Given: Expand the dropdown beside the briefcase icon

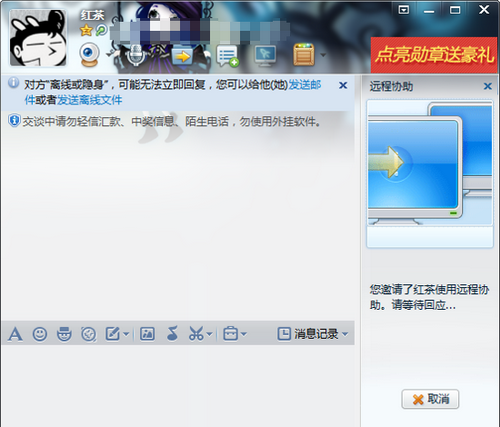Looking at the screenshot, I should pyautogui.click(x=244, y=334).
